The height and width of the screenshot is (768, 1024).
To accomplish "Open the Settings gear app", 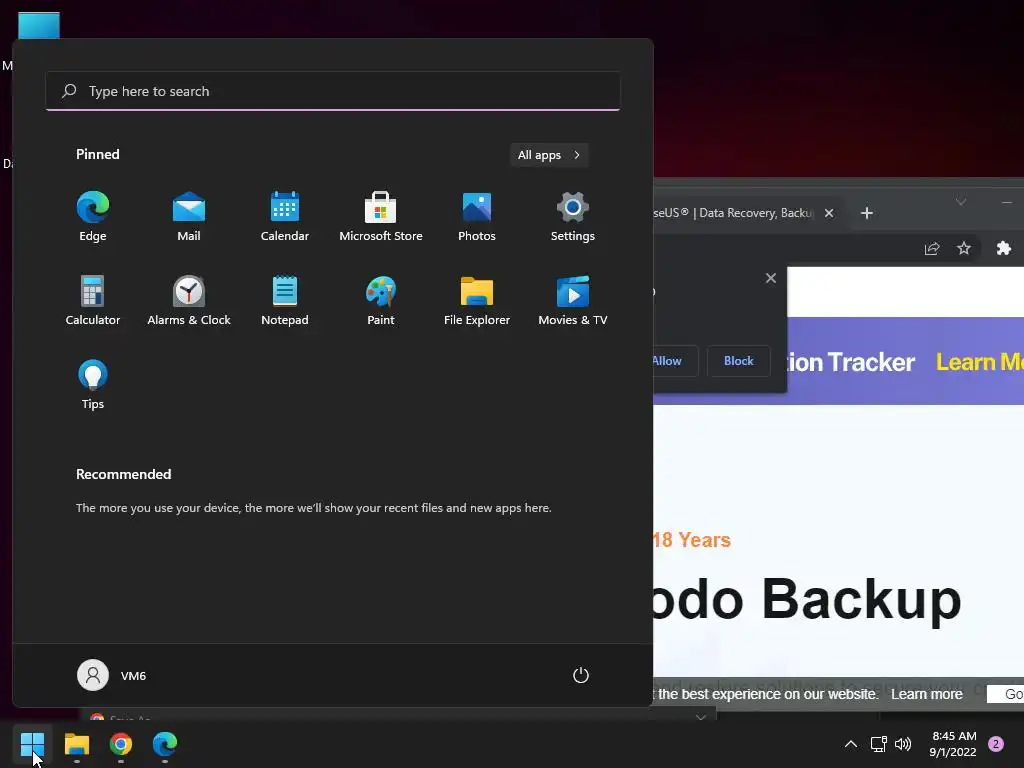I will coord(573,217).
